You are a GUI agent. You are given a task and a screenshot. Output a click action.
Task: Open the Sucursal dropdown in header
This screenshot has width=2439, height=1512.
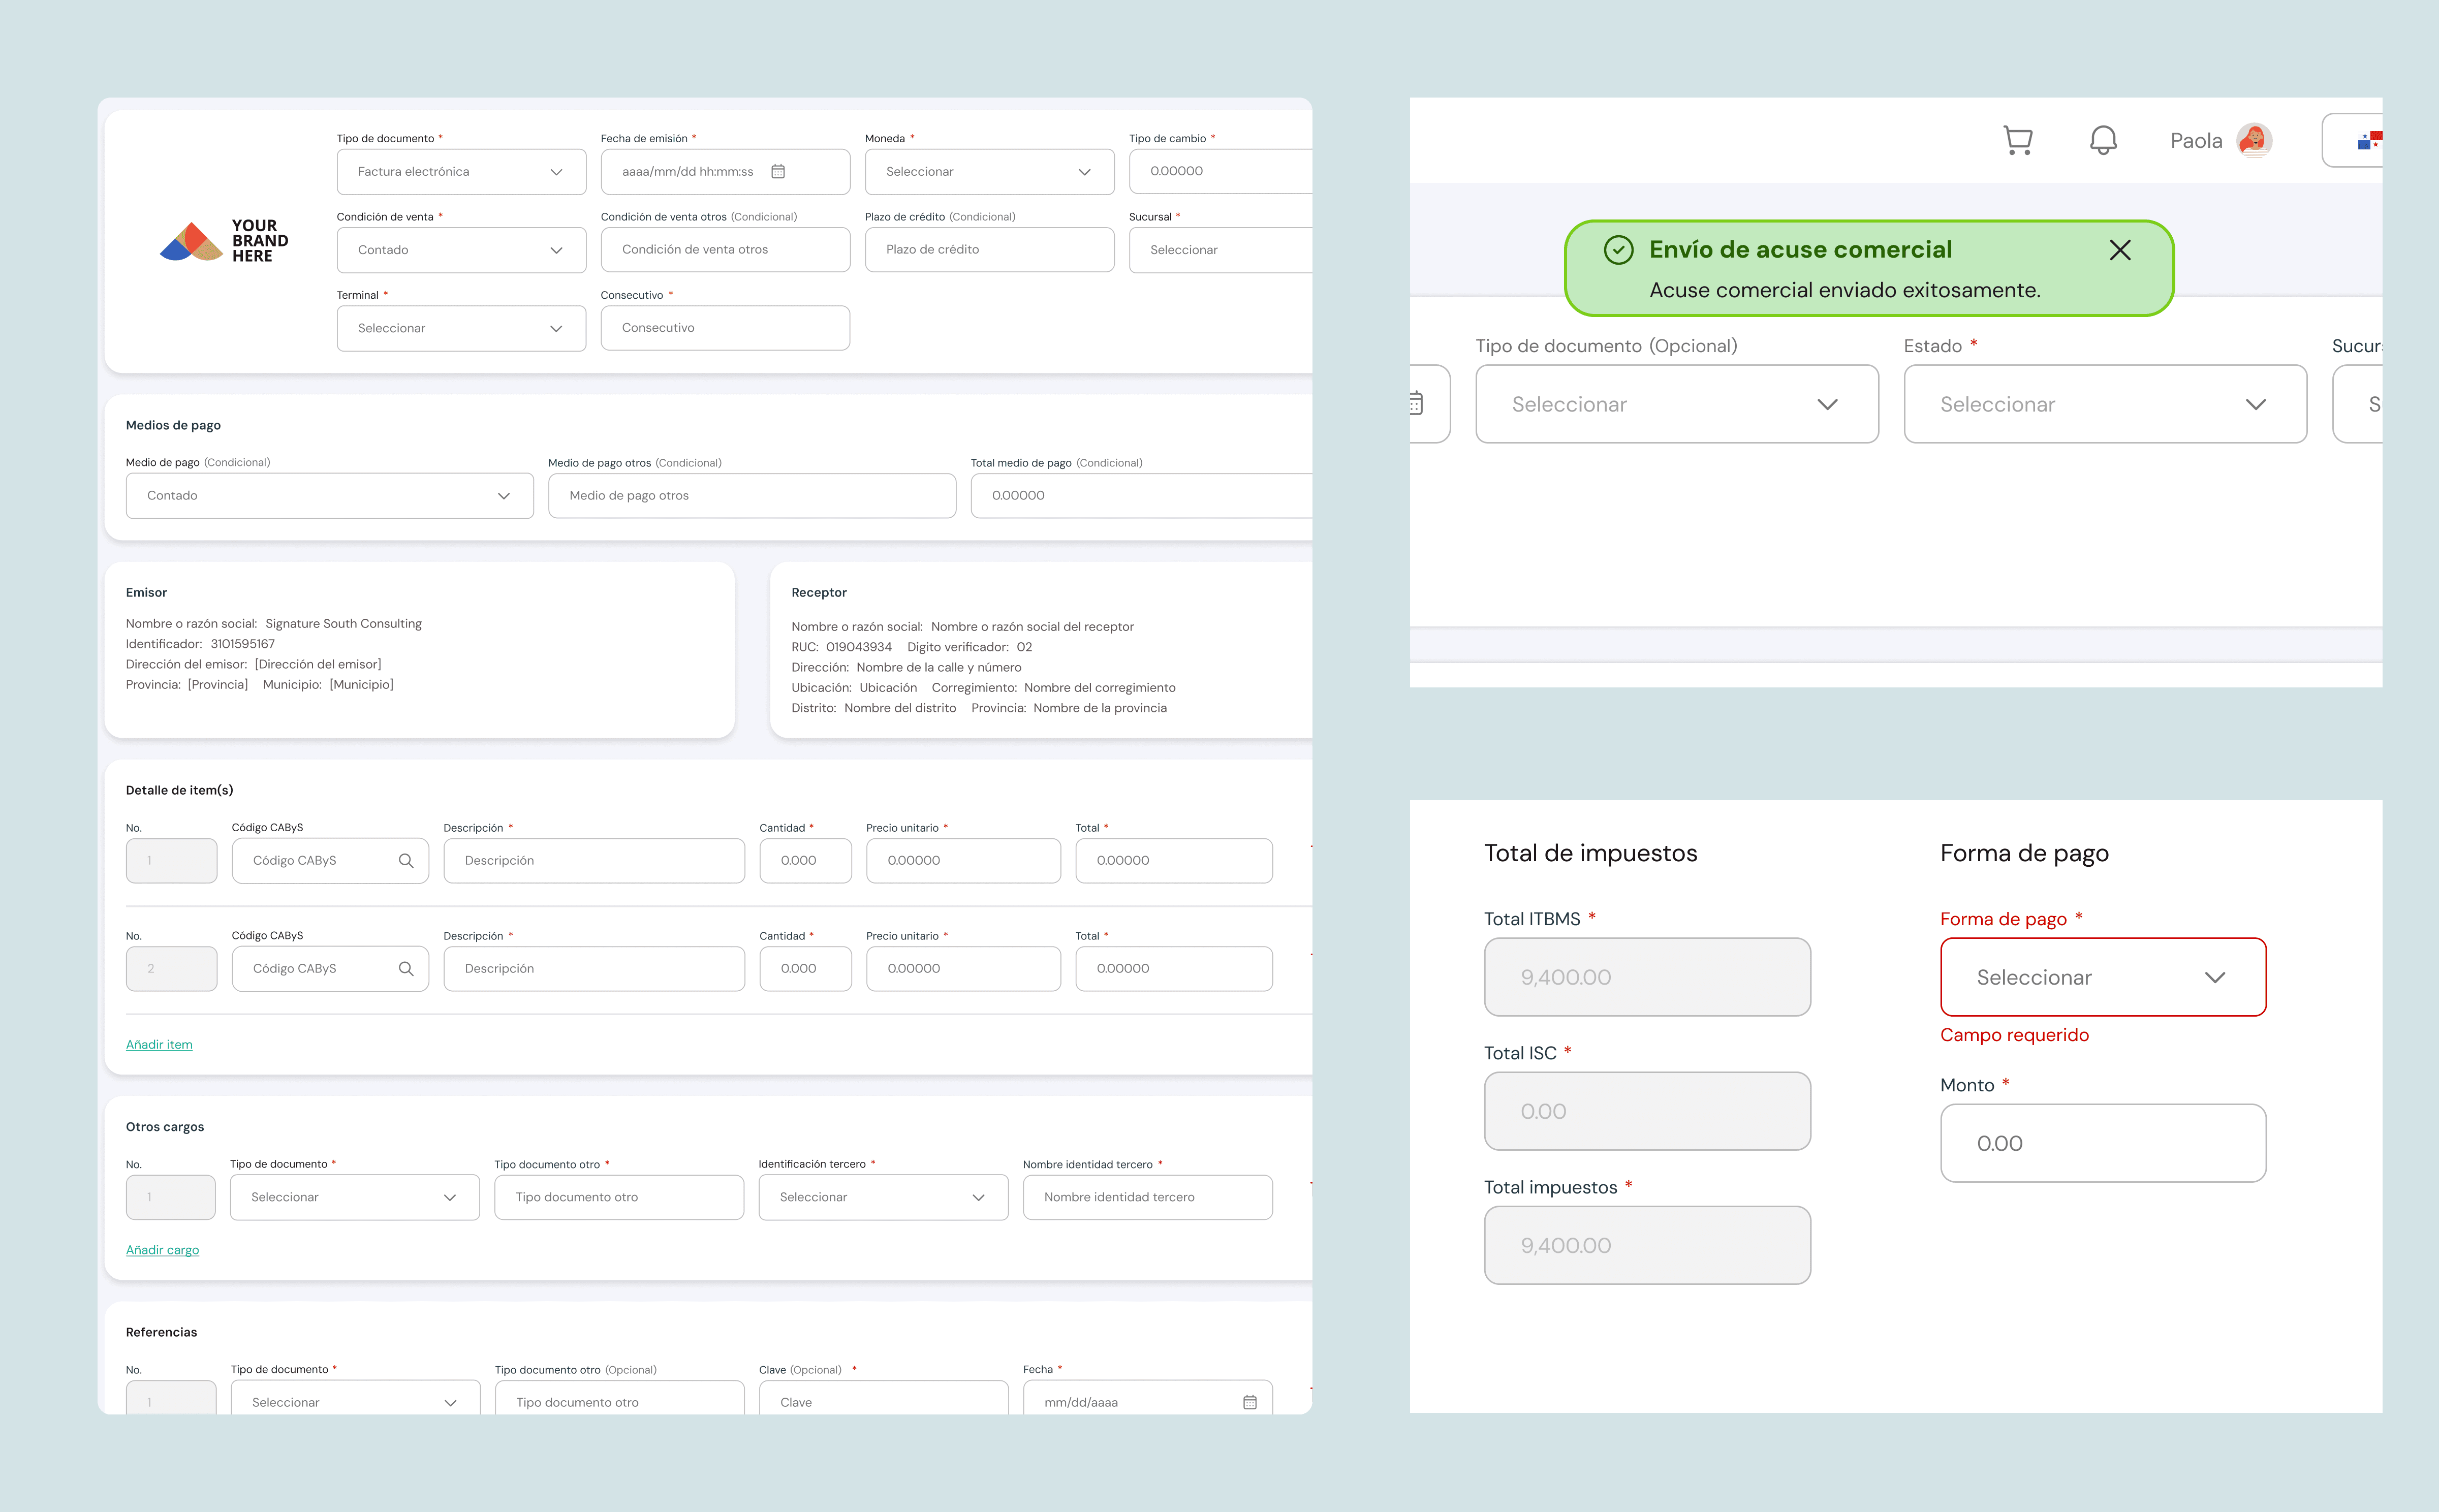pyautogui.click(x=1220, y=250)
